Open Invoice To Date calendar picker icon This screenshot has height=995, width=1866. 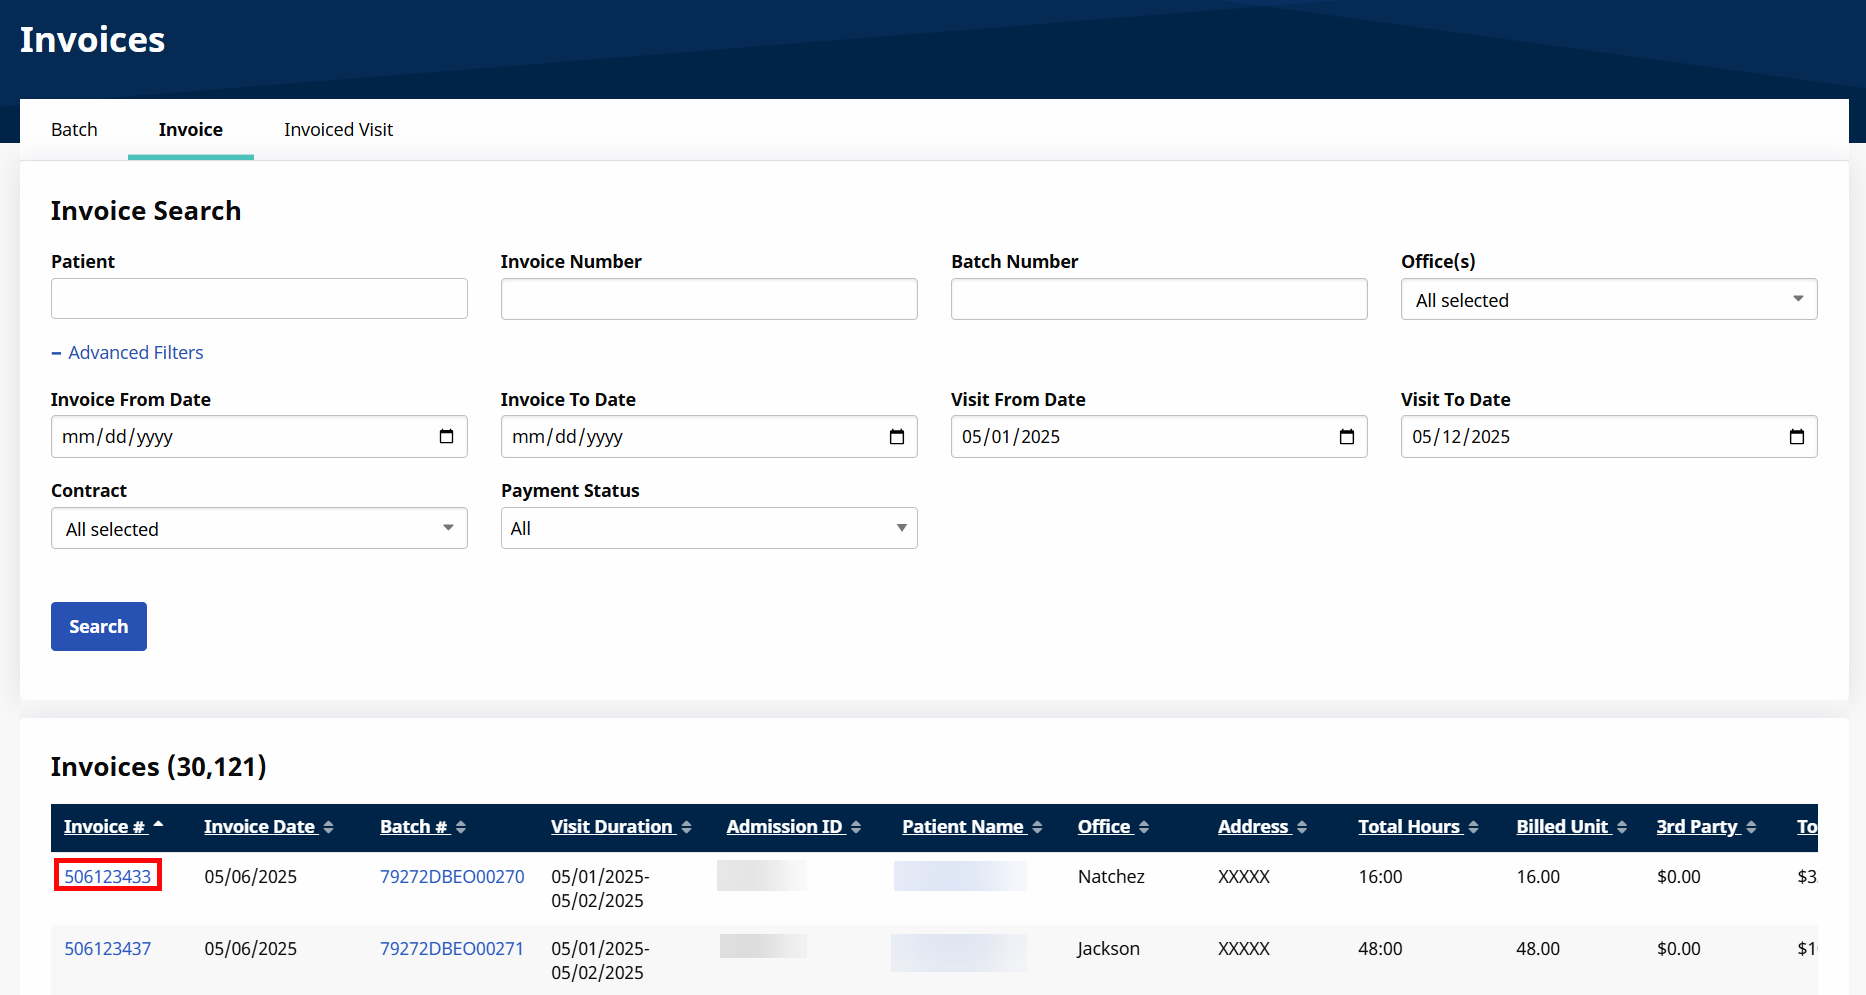coord(896,437)
